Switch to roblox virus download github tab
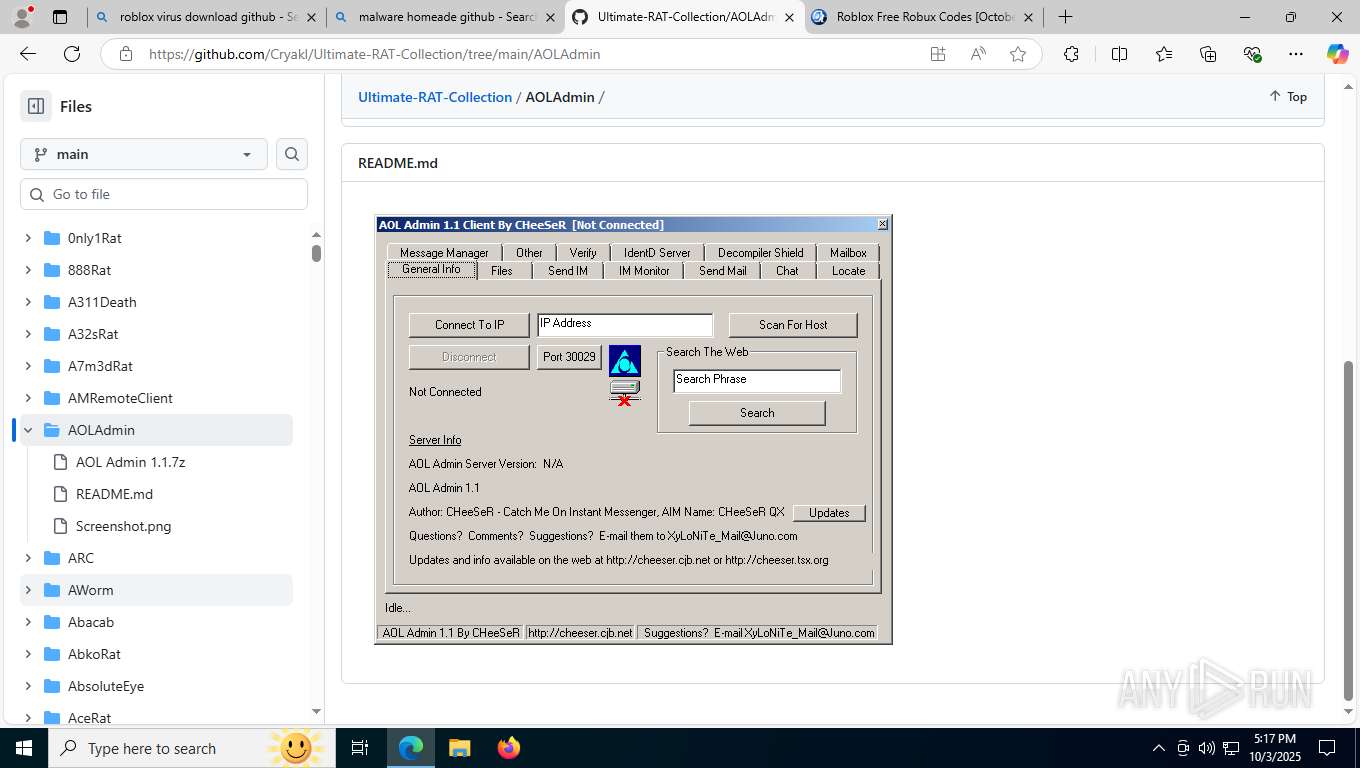1360x768 pixels. point(206,17)
